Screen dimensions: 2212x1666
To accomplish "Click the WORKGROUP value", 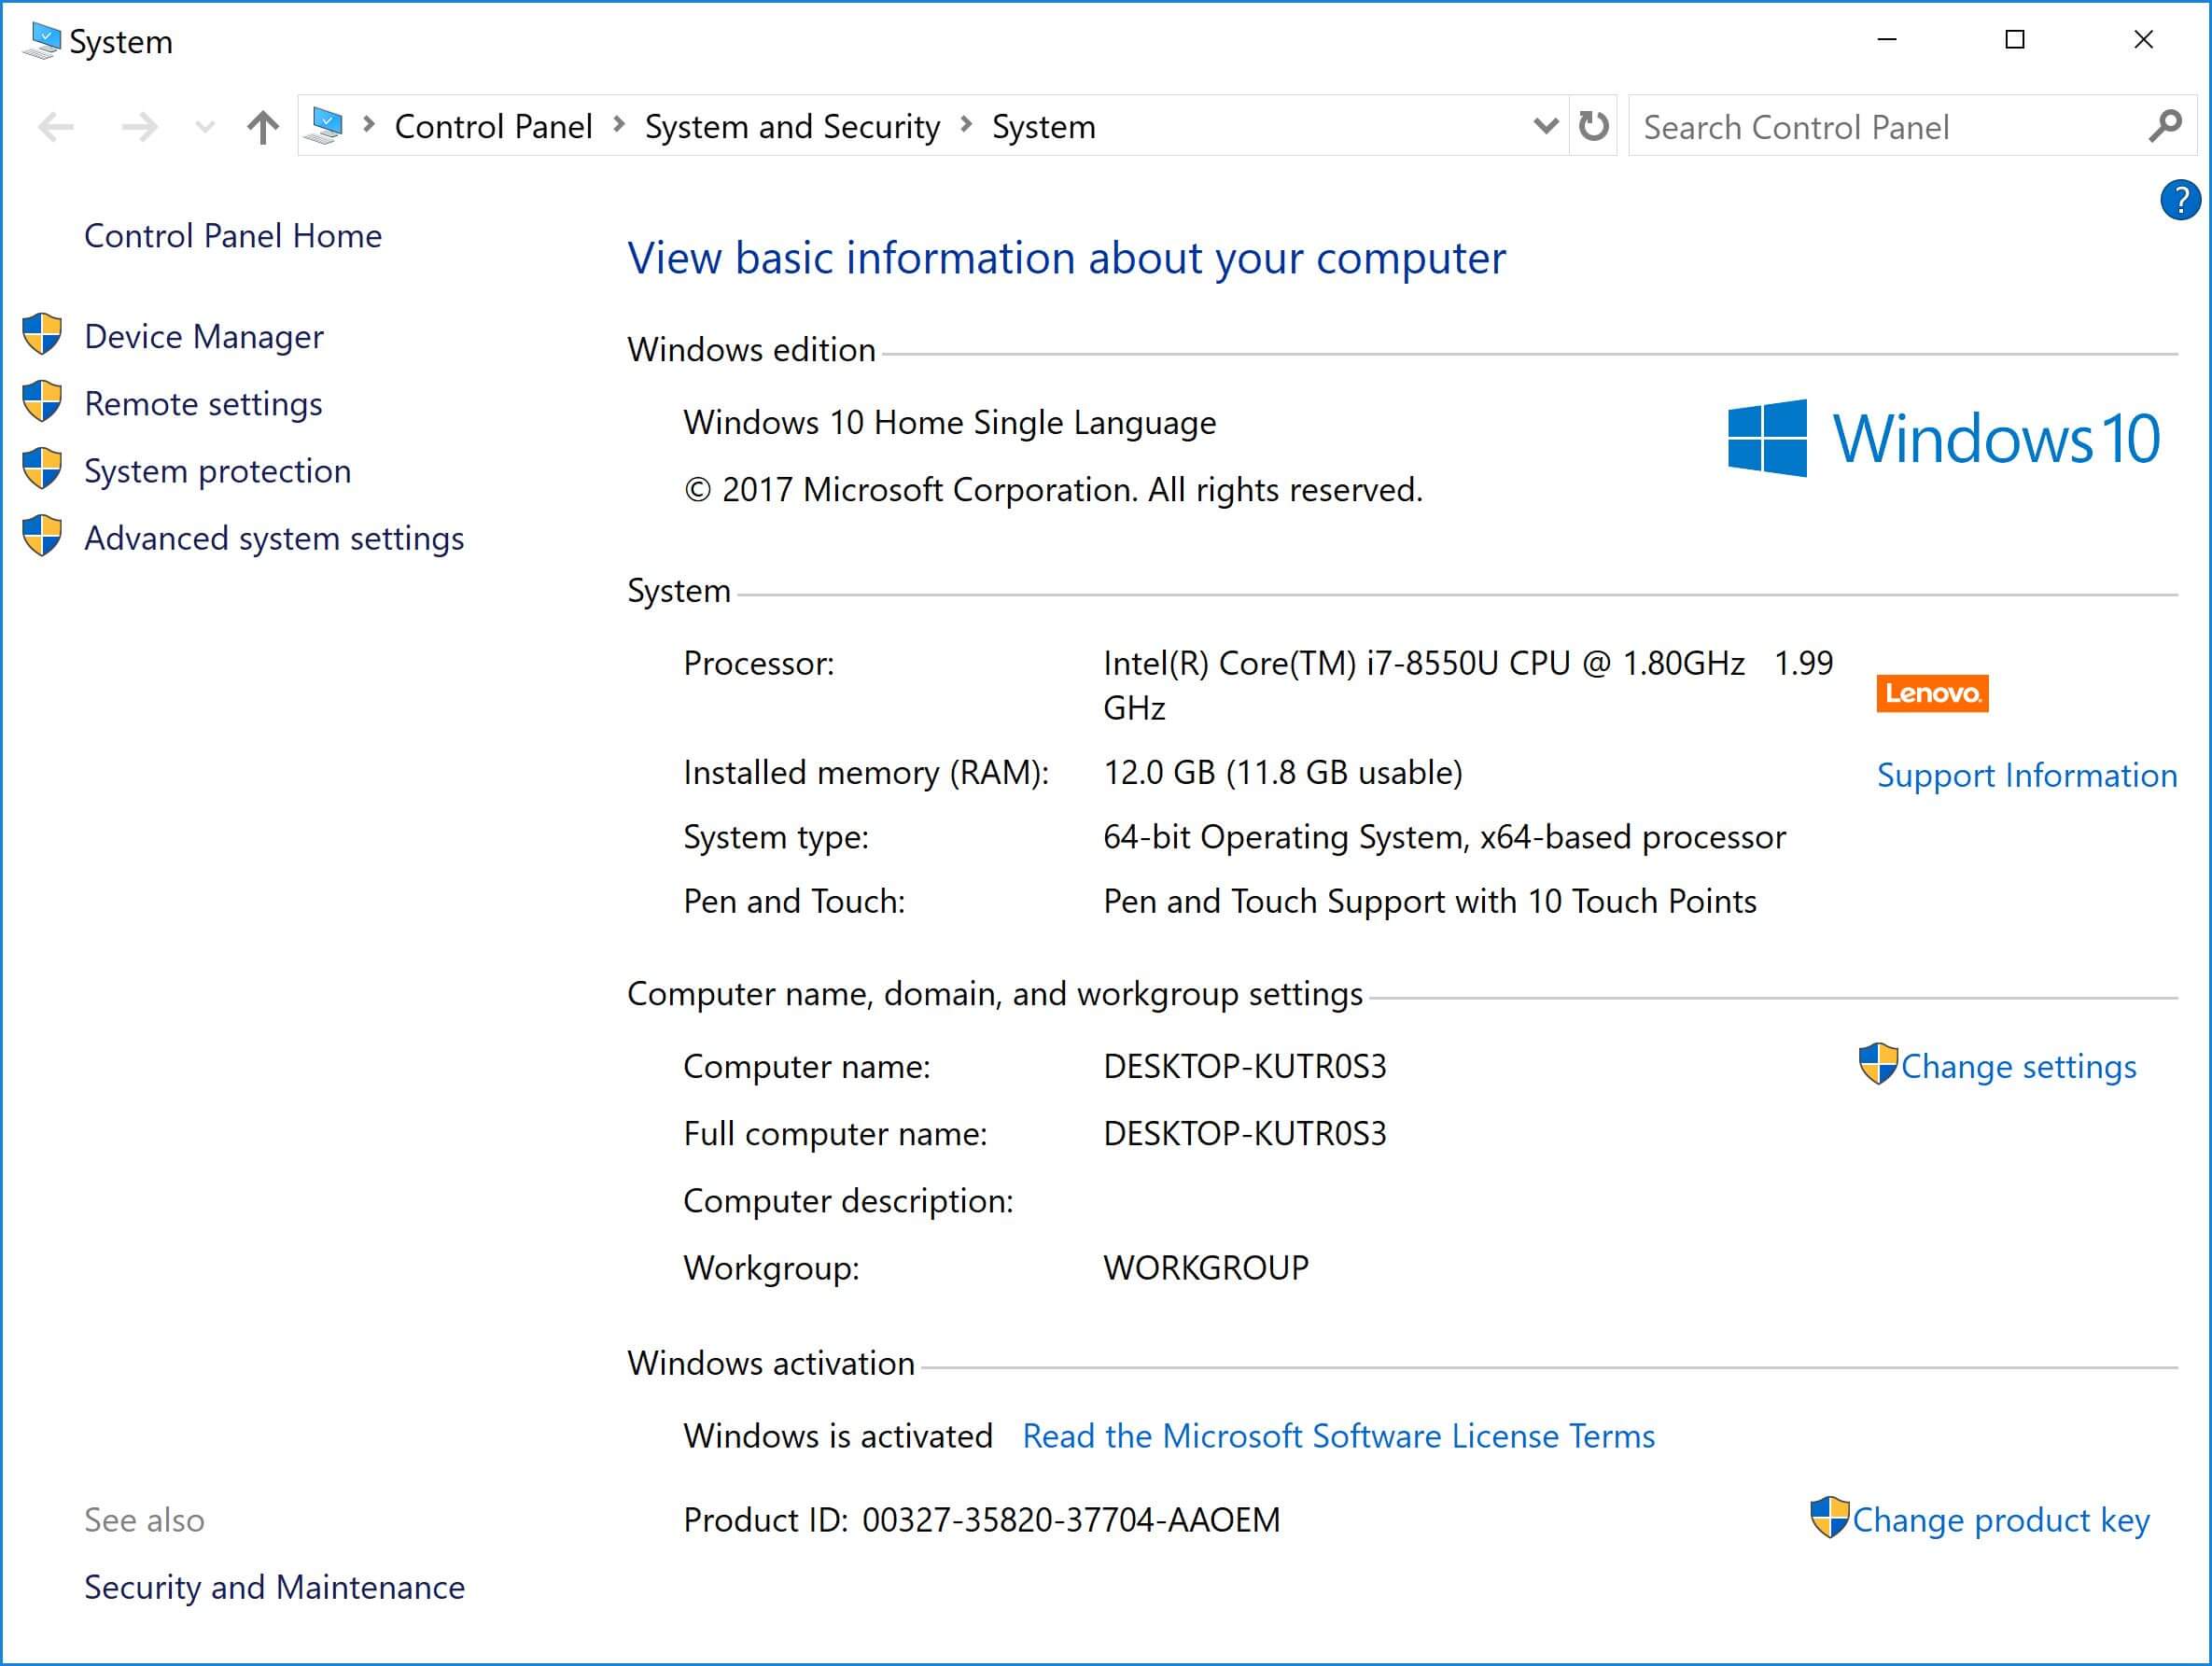I will pos(1206,1268).
